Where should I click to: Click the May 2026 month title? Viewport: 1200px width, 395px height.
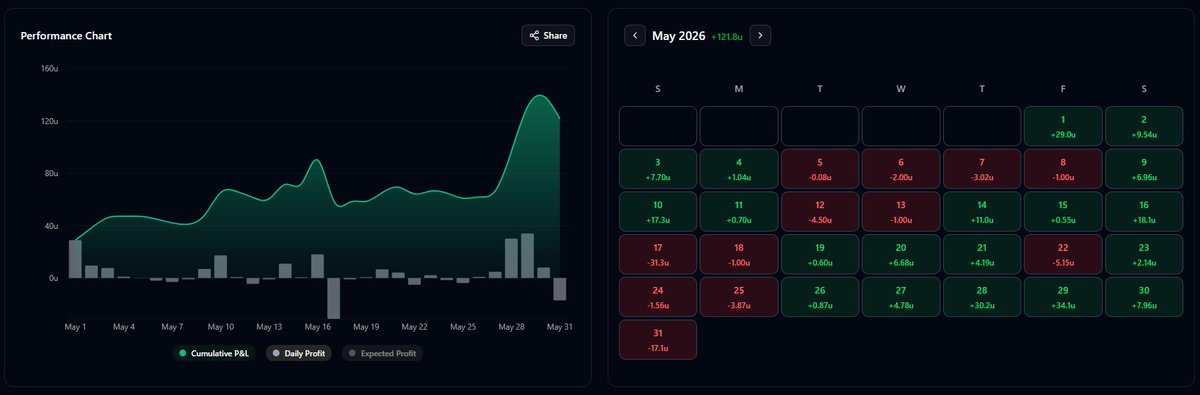tap(679, 36)
